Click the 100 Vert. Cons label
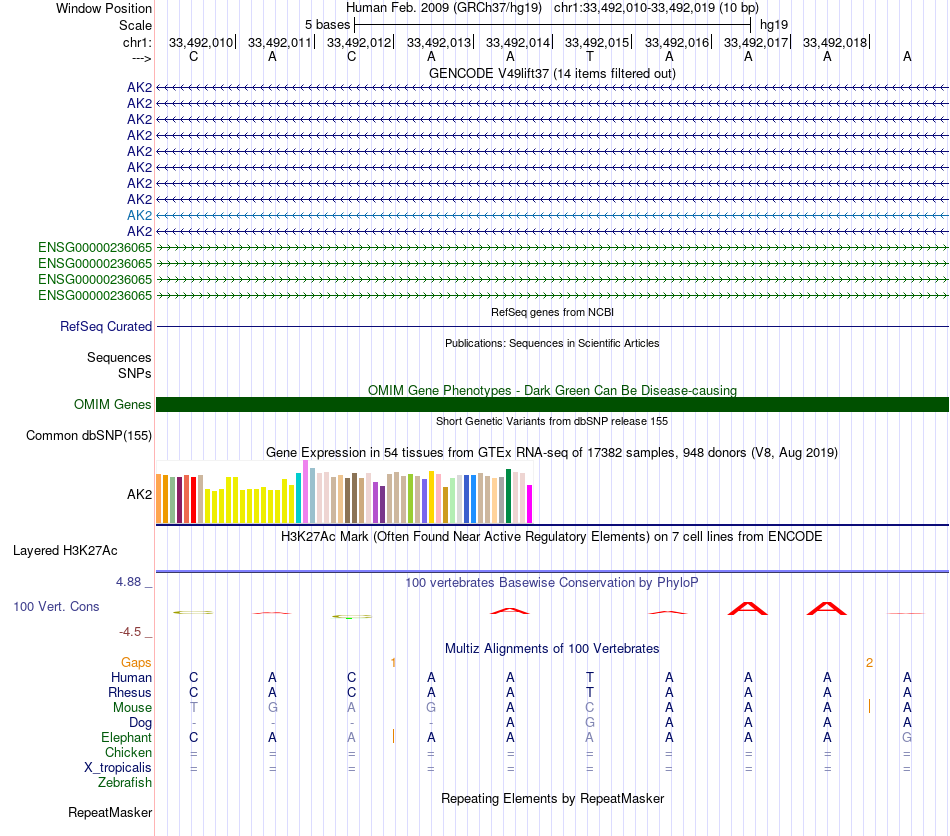The width and height of the screenshot is (950, 836). click(x=56, y=606)
